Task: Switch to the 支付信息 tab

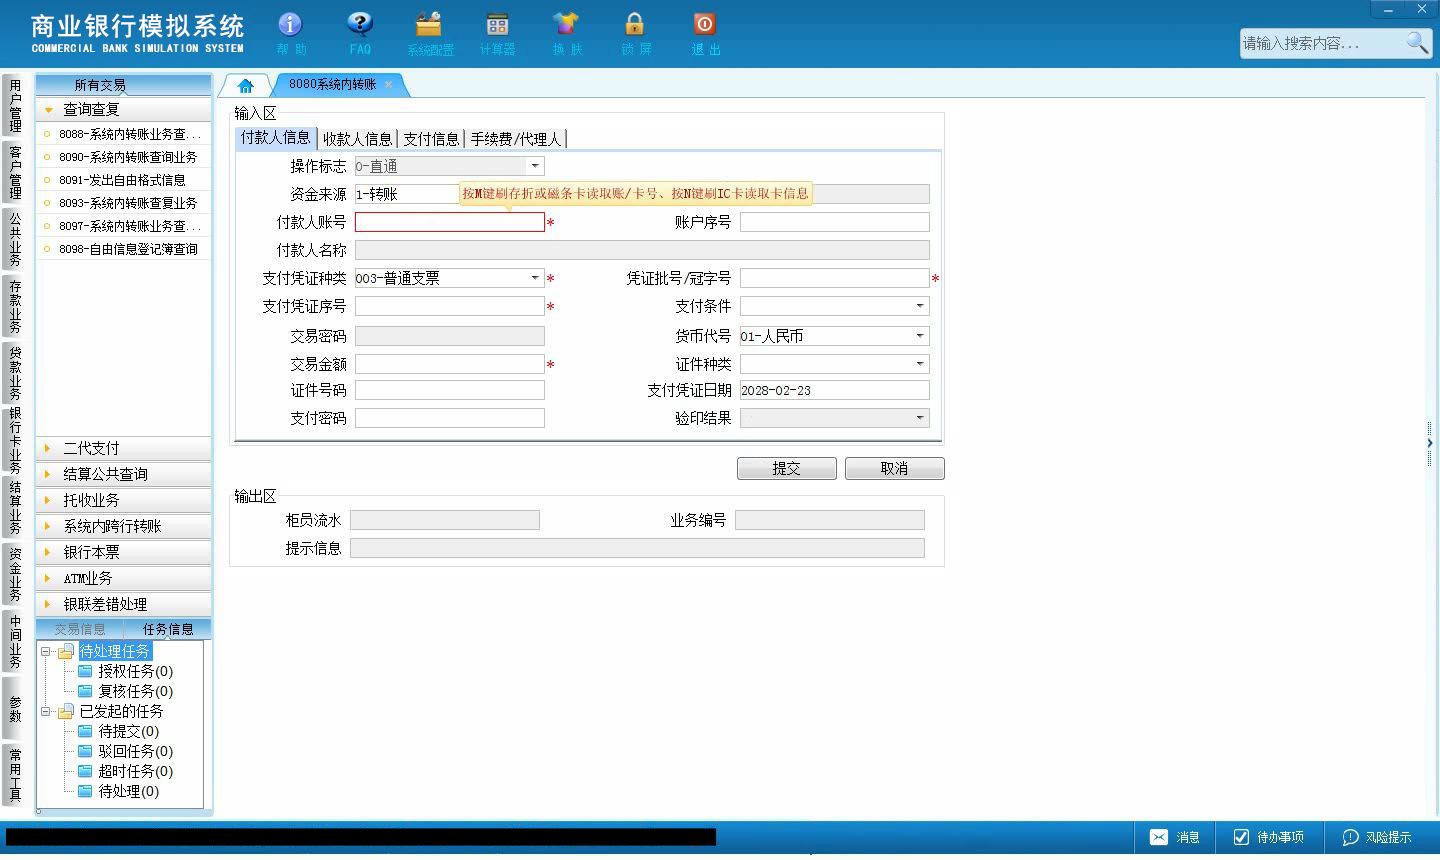Action: pos(431,139)
